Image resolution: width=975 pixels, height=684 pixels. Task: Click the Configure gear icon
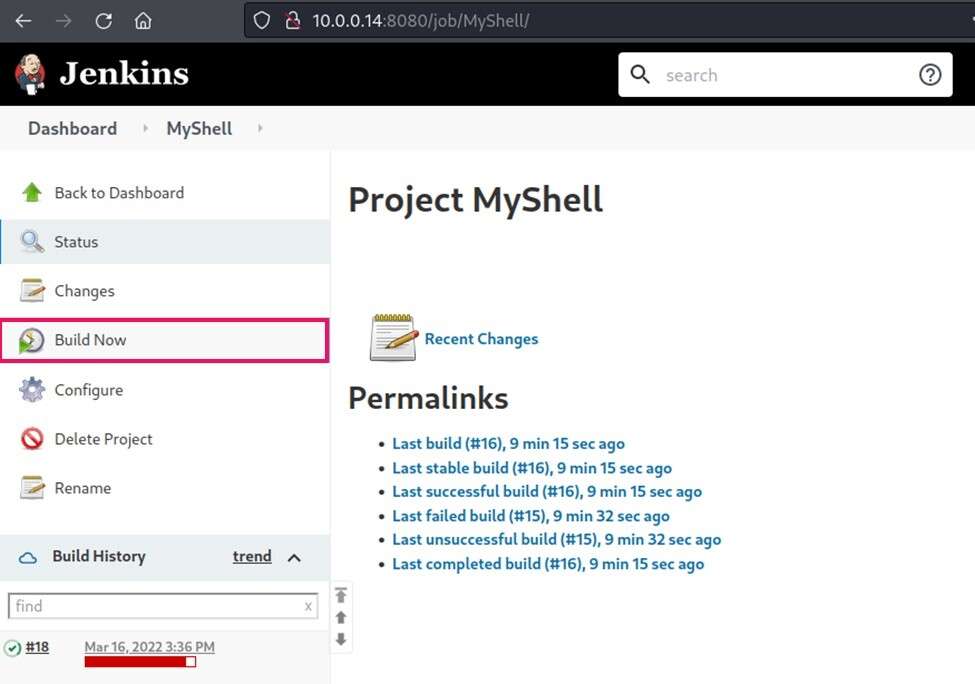coord(32,390)
